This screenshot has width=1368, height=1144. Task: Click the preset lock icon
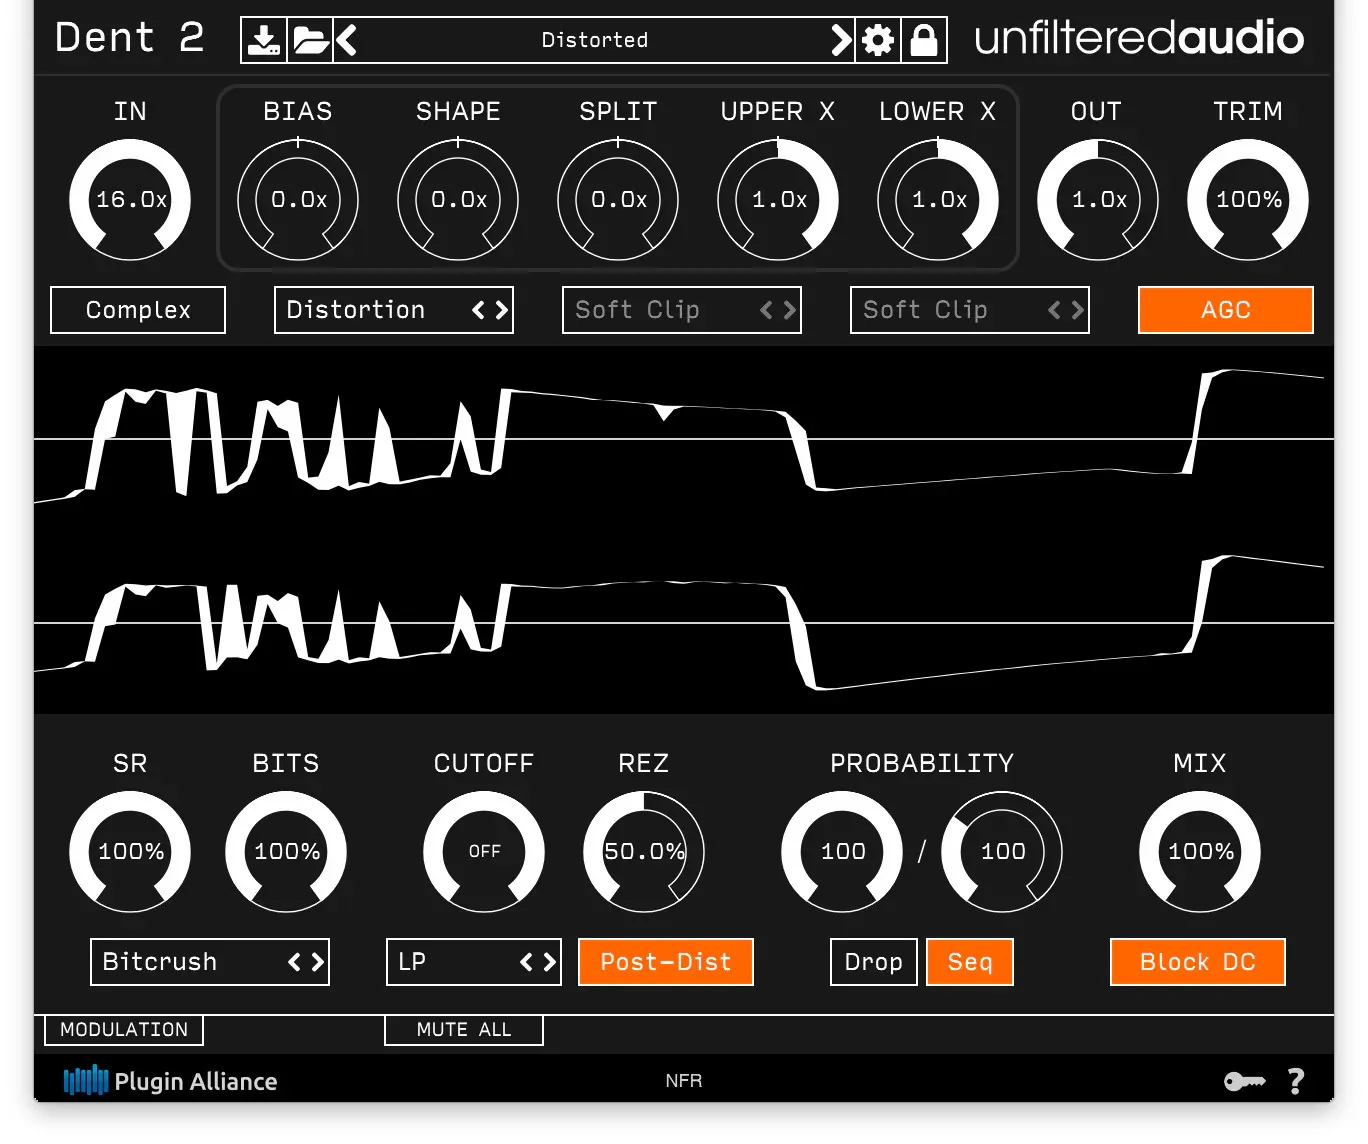pyautogui.click(x=923, y=39)
